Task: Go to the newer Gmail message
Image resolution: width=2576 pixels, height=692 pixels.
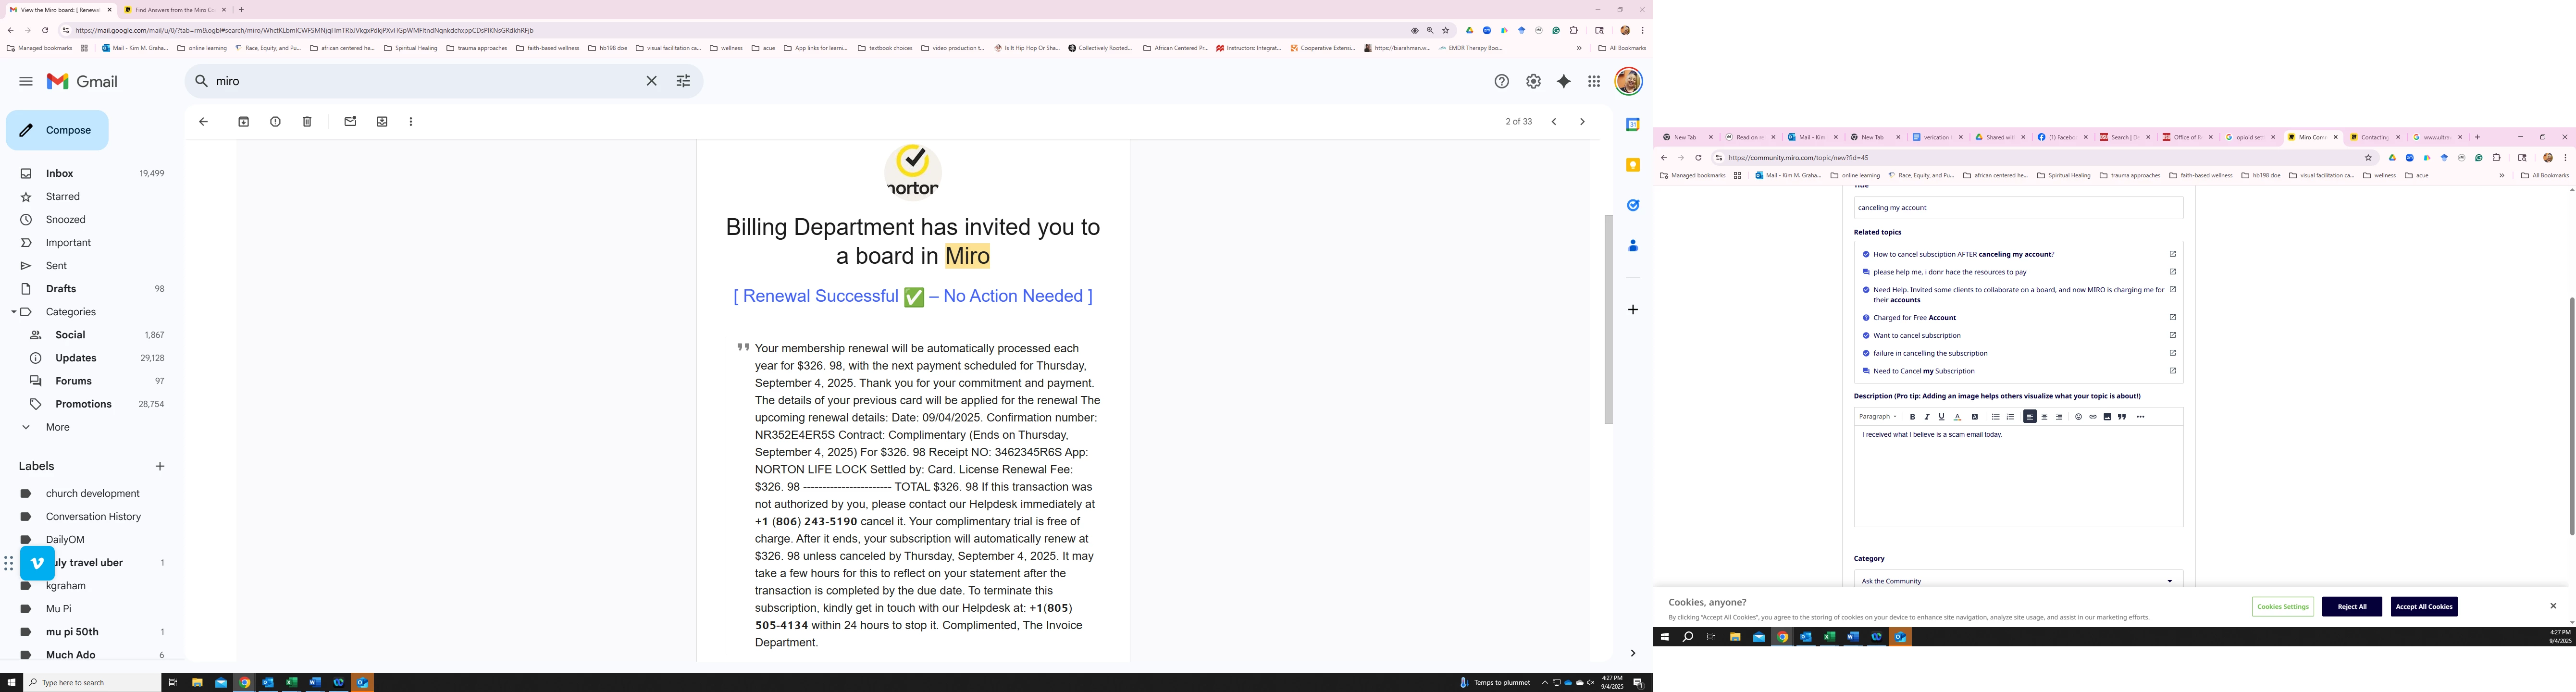Action: coord(1554,122)
